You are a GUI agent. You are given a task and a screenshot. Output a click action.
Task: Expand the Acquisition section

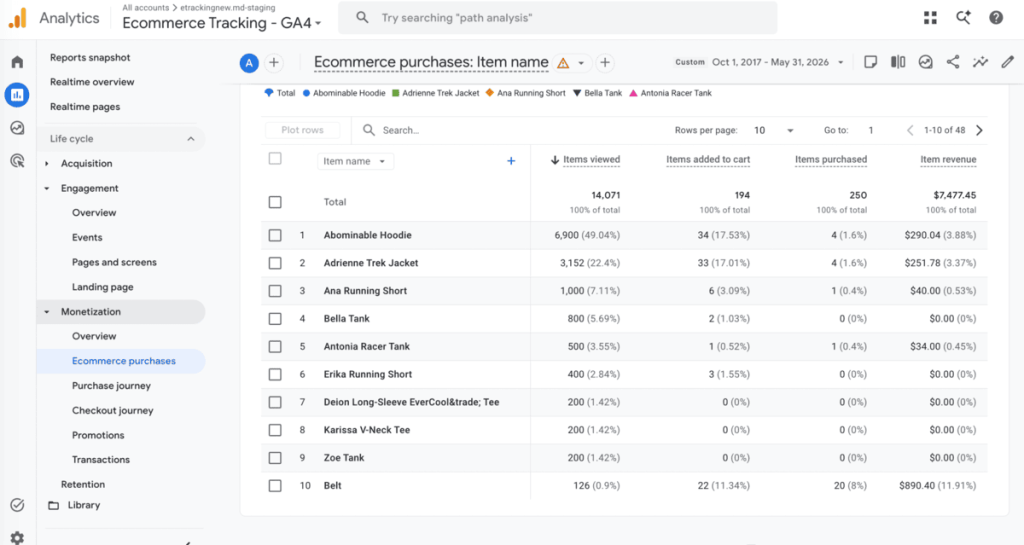point(47,164)
